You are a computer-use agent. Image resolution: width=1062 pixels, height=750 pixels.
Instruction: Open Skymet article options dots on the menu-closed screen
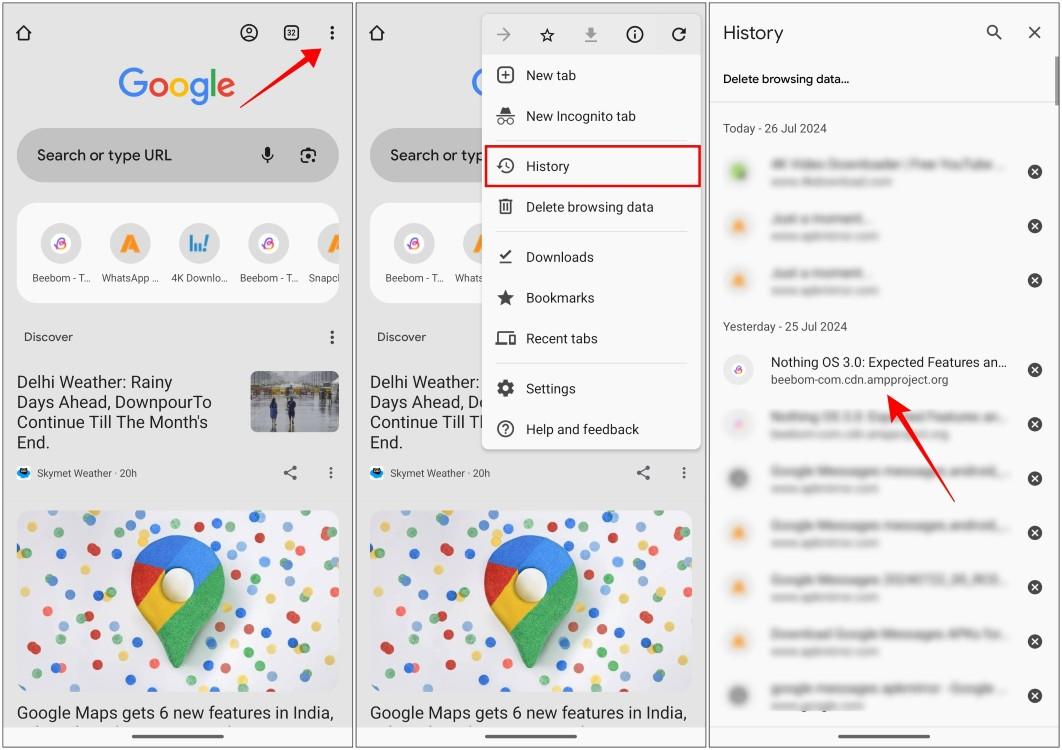coord(331,473)
